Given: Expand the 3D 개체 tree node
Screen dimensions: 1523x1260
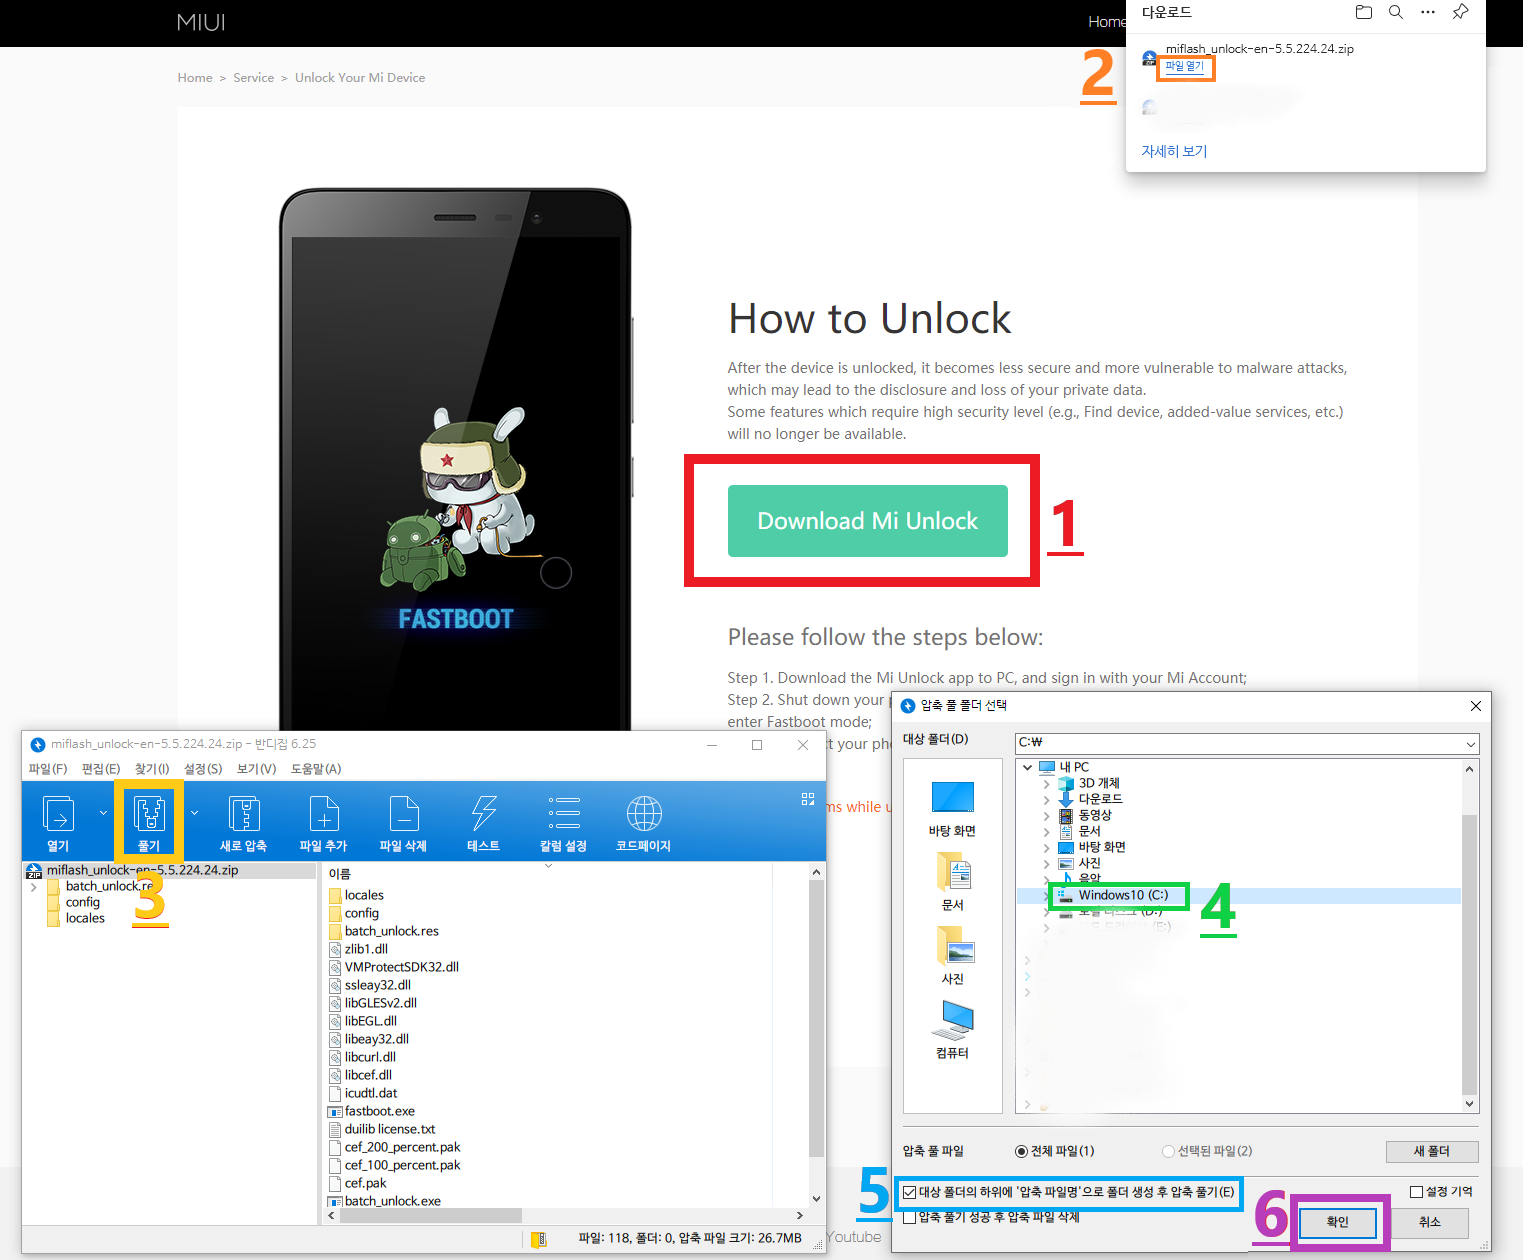Looking at the screenshot, I should click(x=1046, y=783).
